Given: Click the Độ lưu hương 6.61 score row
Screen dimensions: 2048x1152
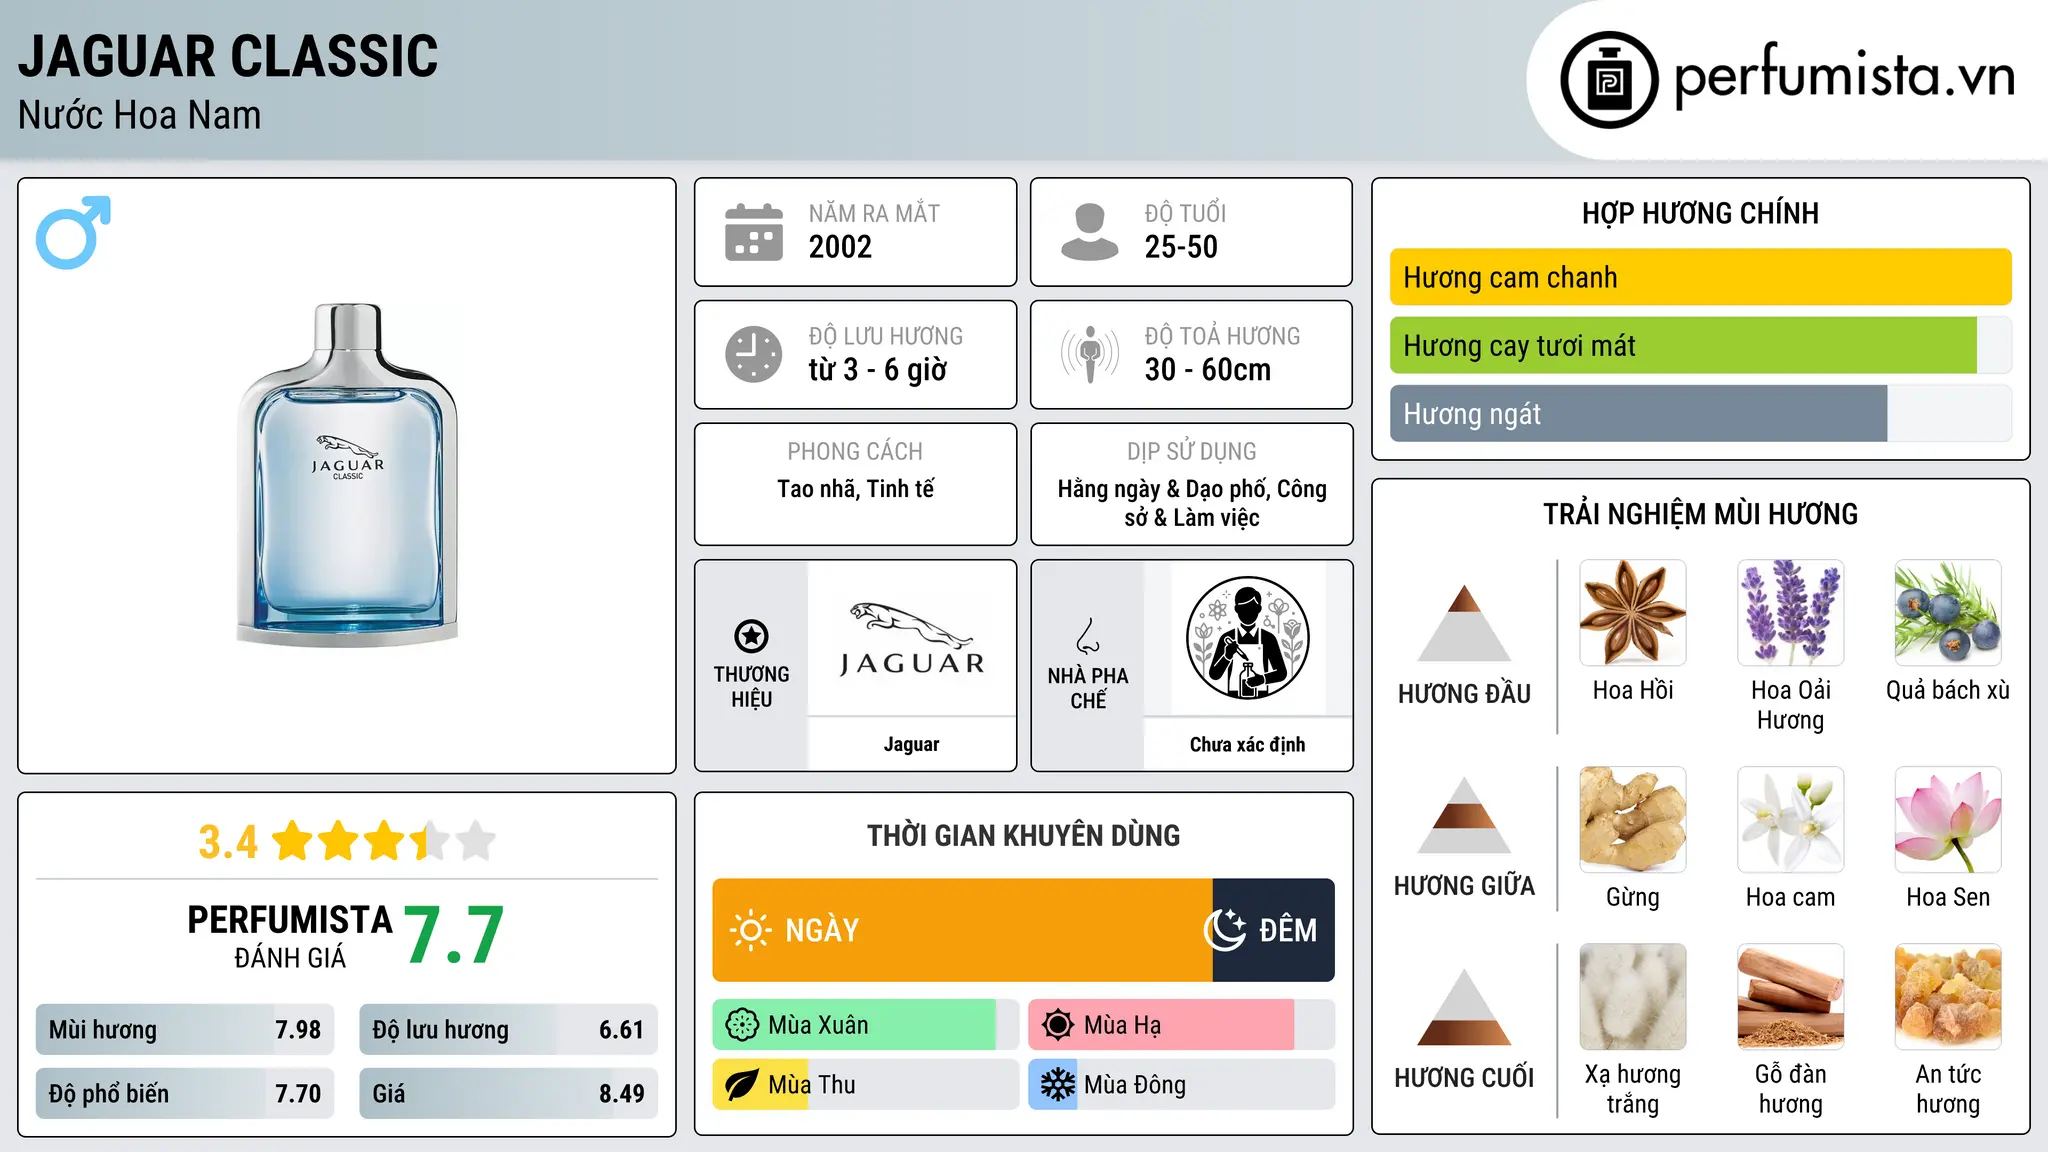Looking at the screenshot, I should pos(508,1029).
